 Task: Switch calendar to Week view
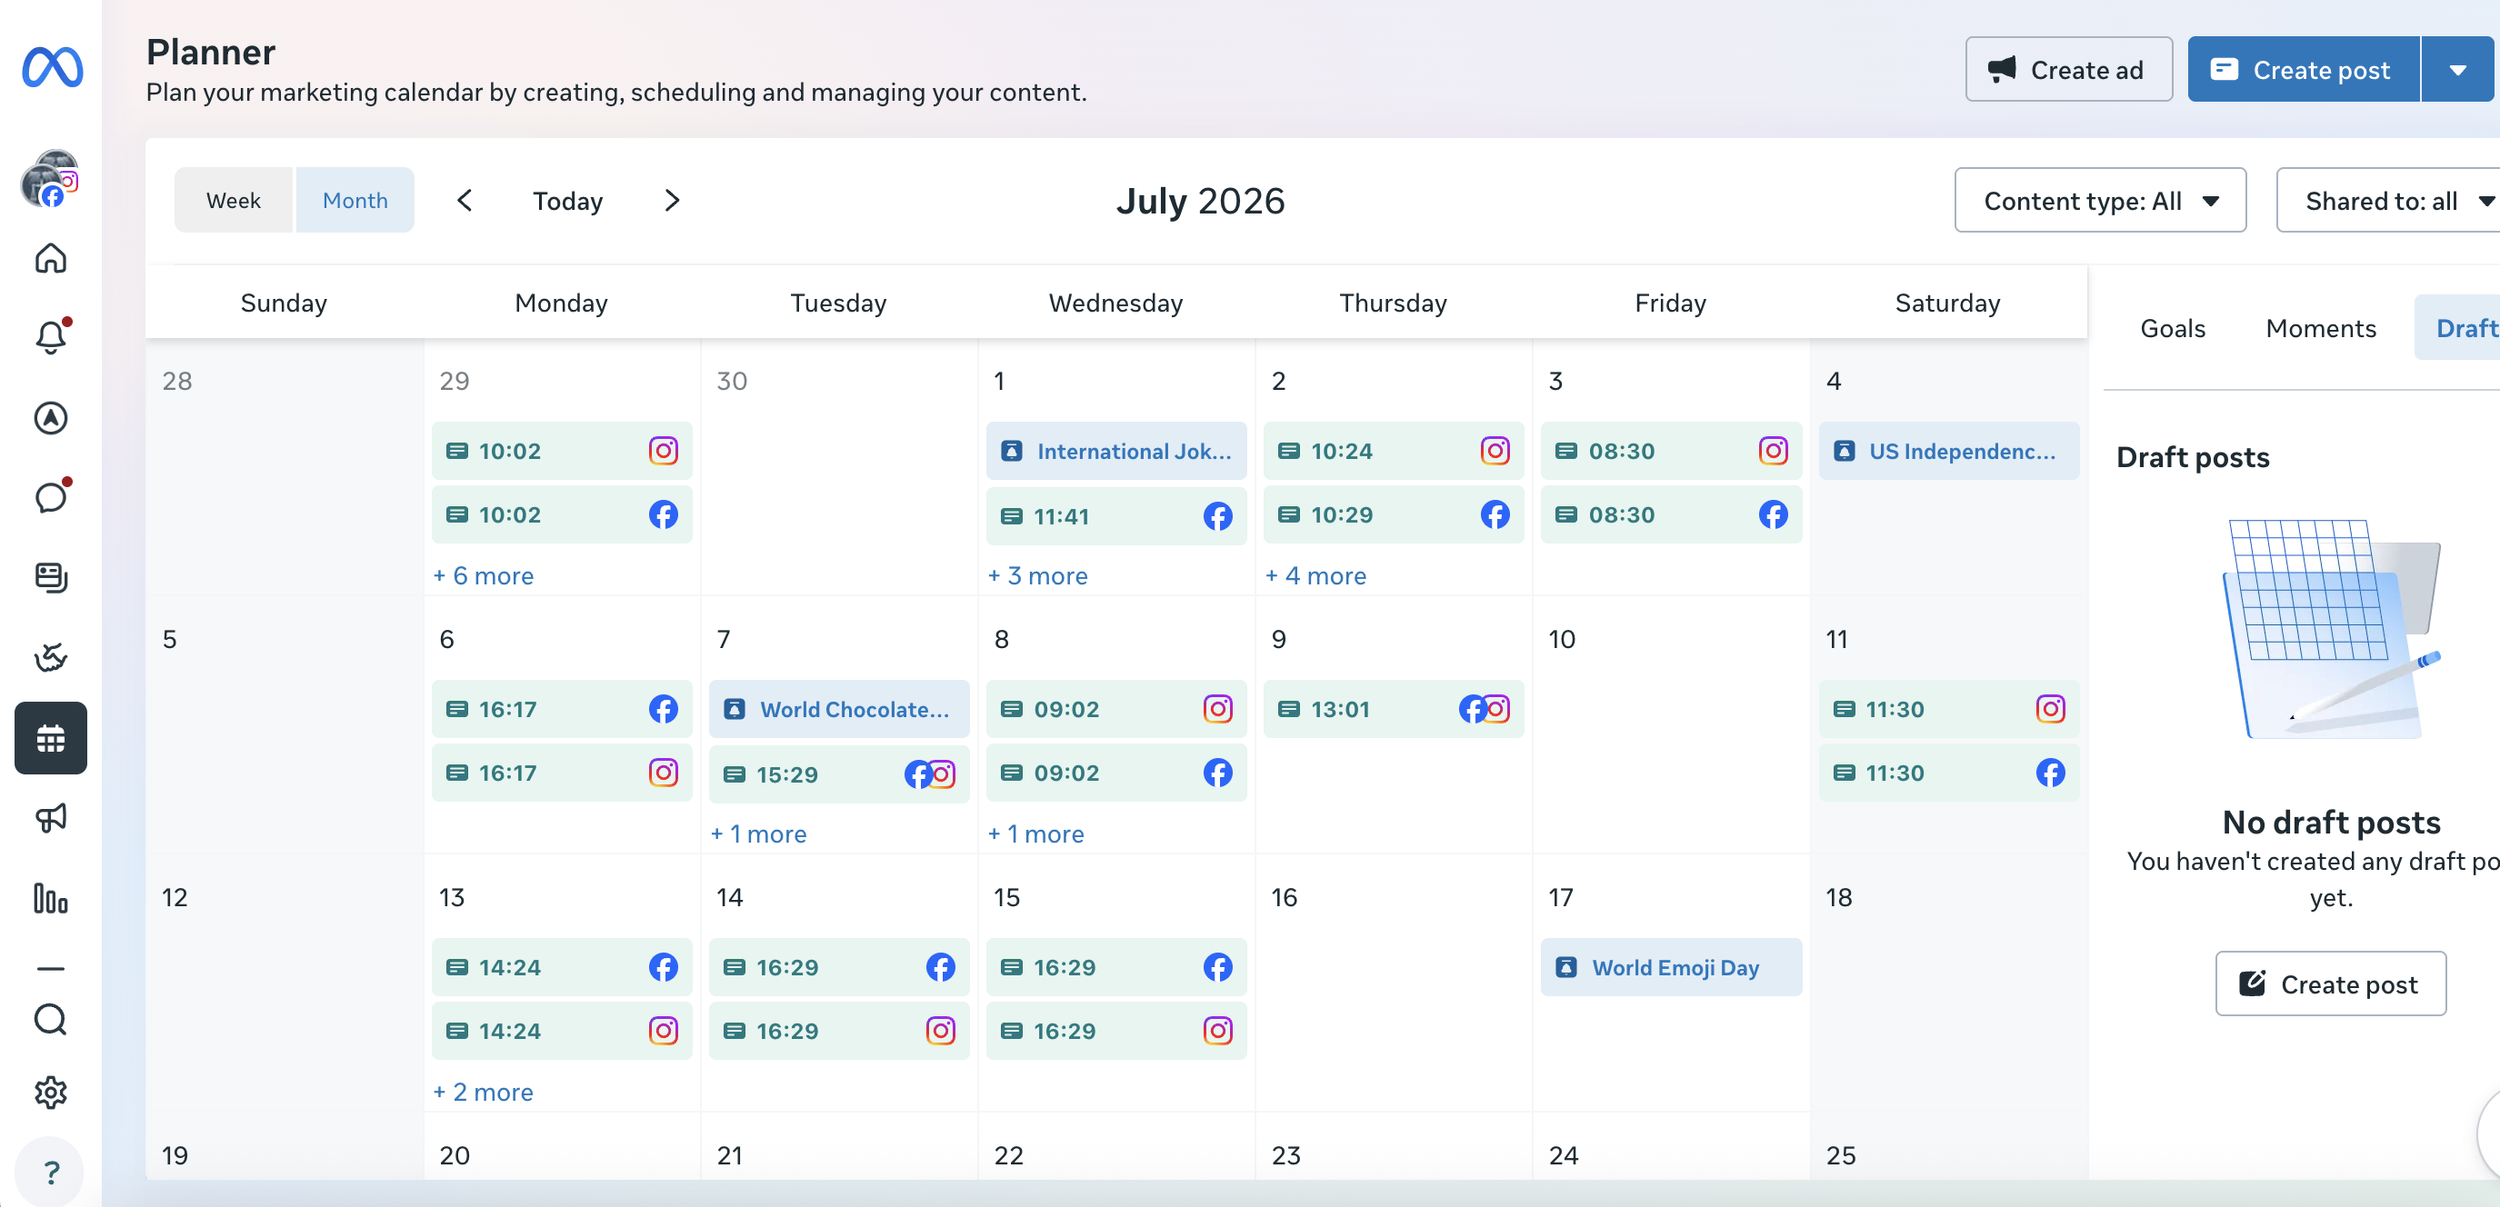point(234,200)
